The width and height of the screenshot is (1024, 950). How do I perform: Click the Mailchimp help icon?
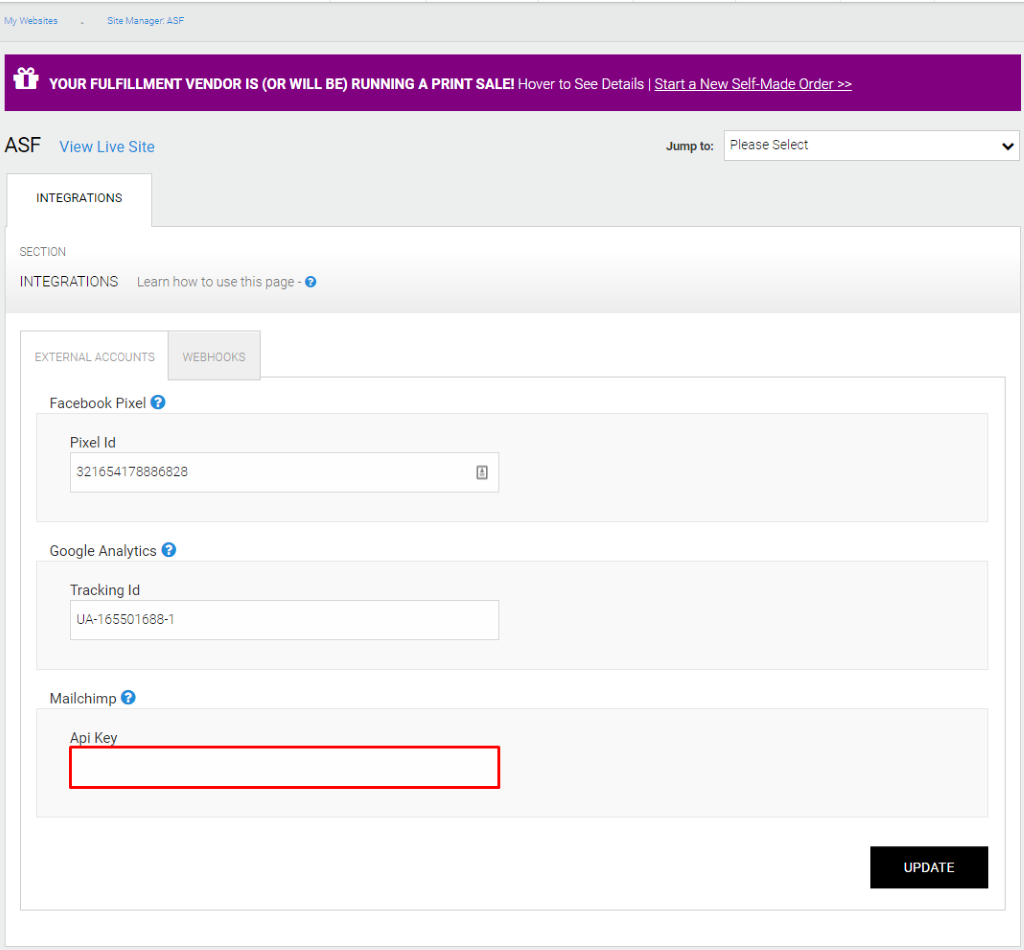pyautogui.click(x=128, y=698)
